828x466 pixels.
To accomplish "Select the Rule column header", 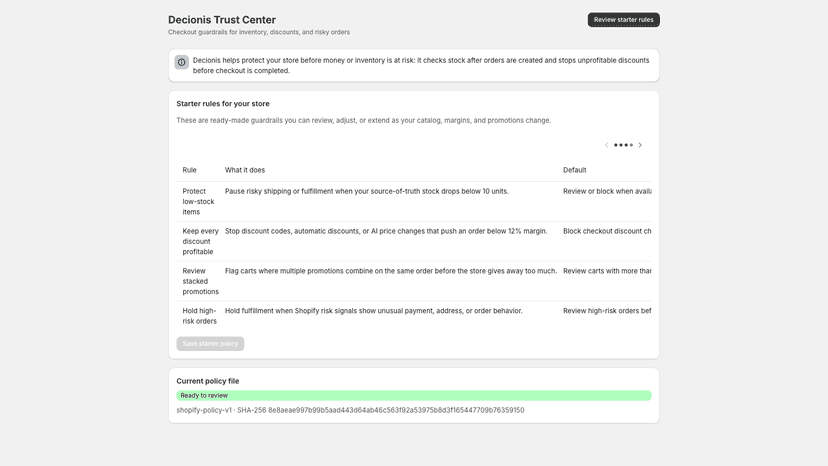I will click(190, 170).
